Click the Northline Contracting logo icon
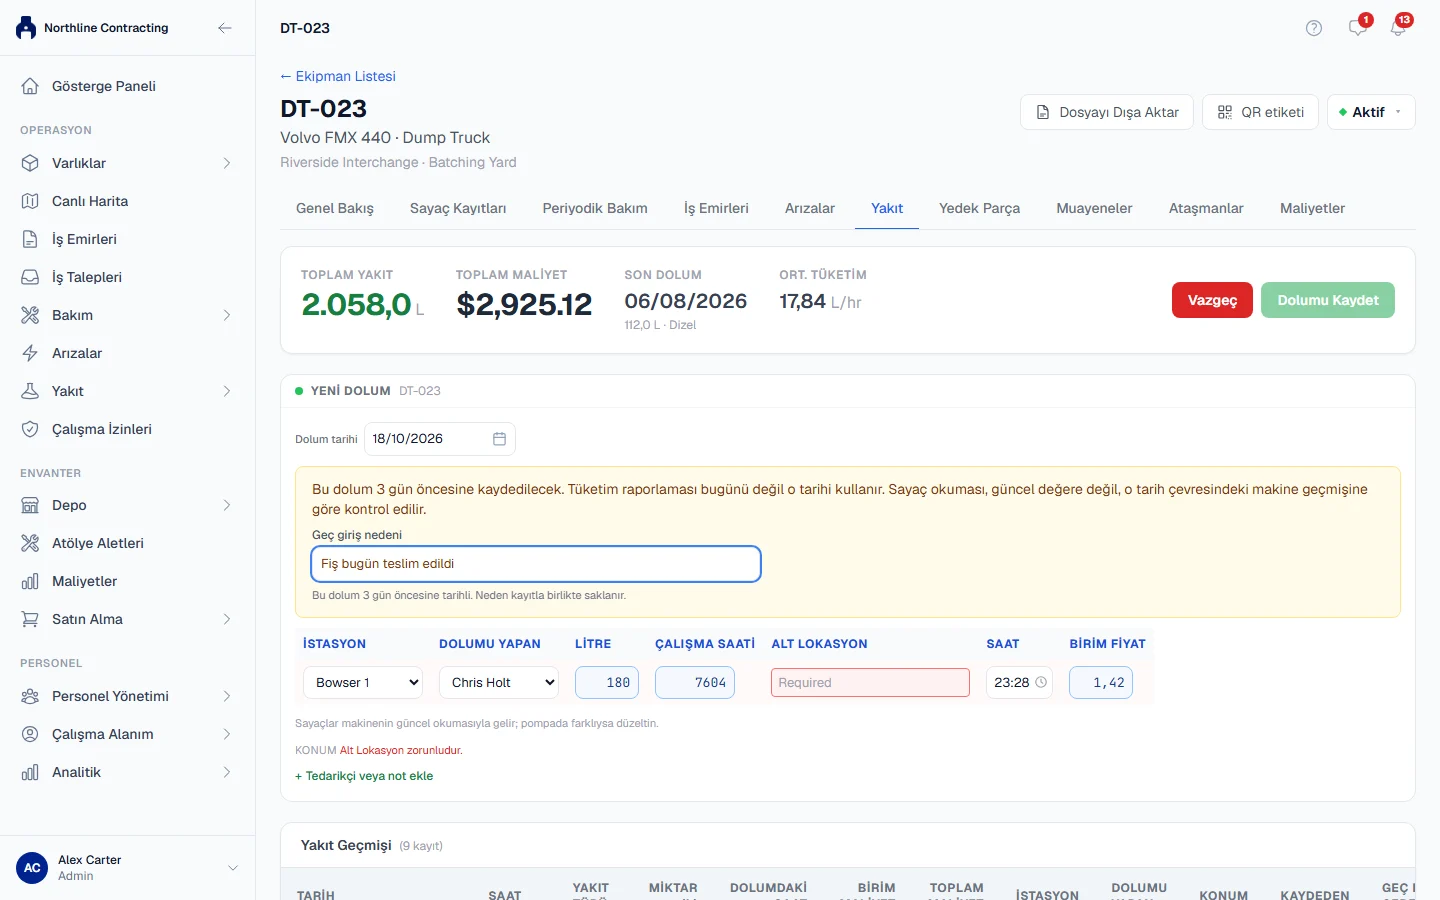This screenshot has width=1440, height=900. coord(26,28)
